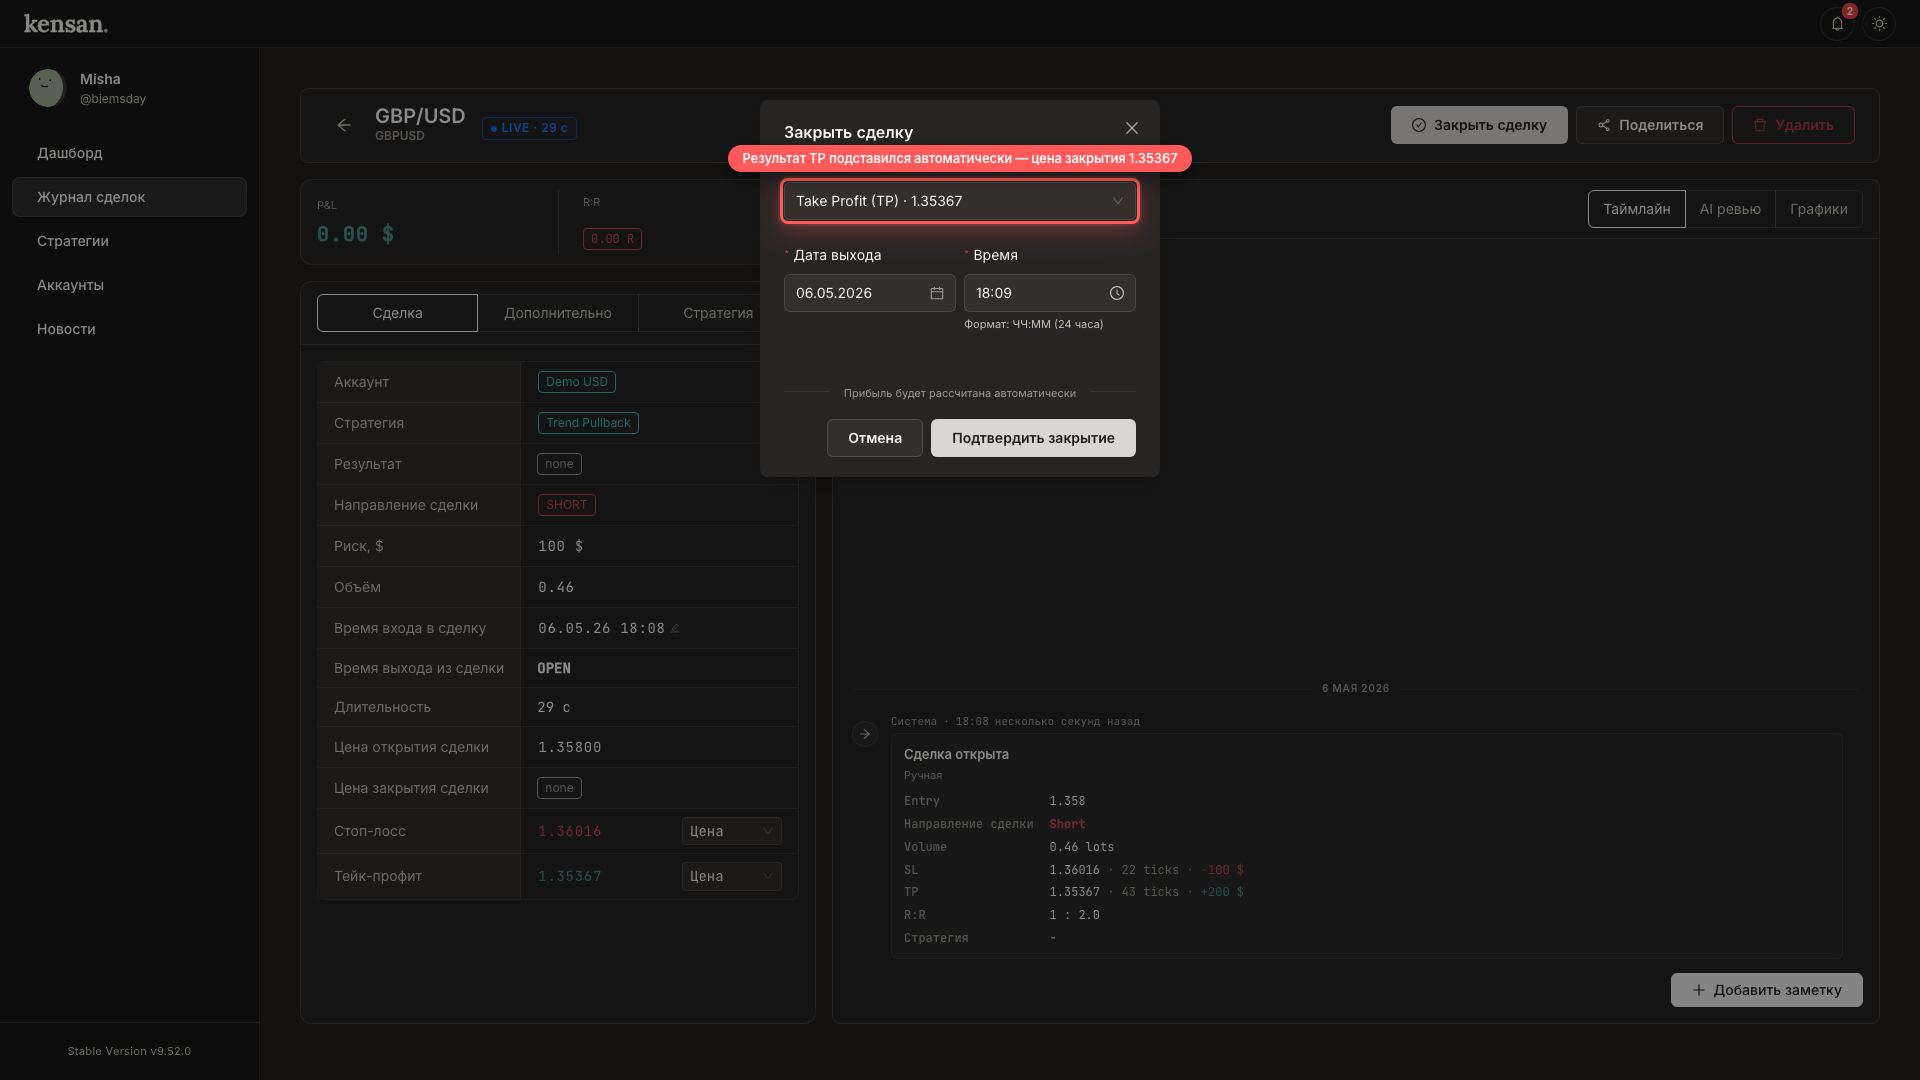
Task: Click the red TP auto-filled notification banner
Action: coord(960,158)
